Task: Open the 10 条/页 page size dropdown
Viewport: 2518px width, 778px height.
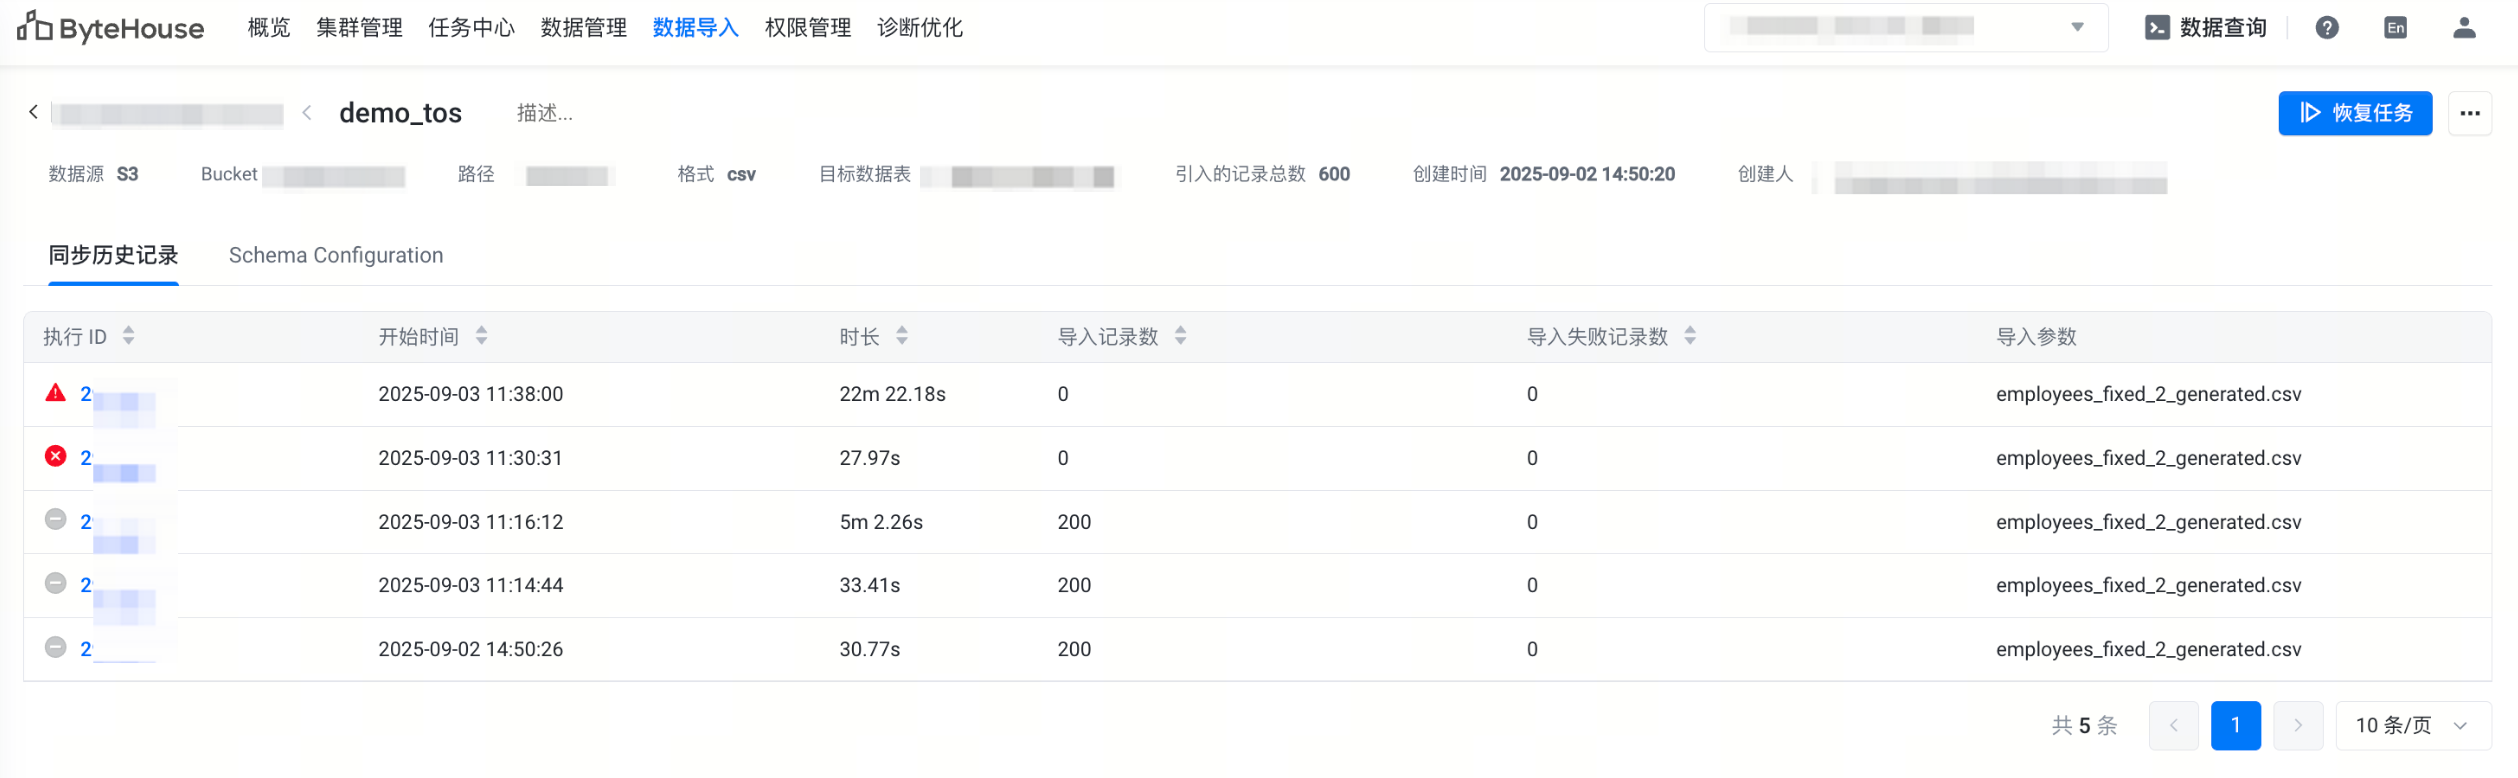Action: point(2412,725)
